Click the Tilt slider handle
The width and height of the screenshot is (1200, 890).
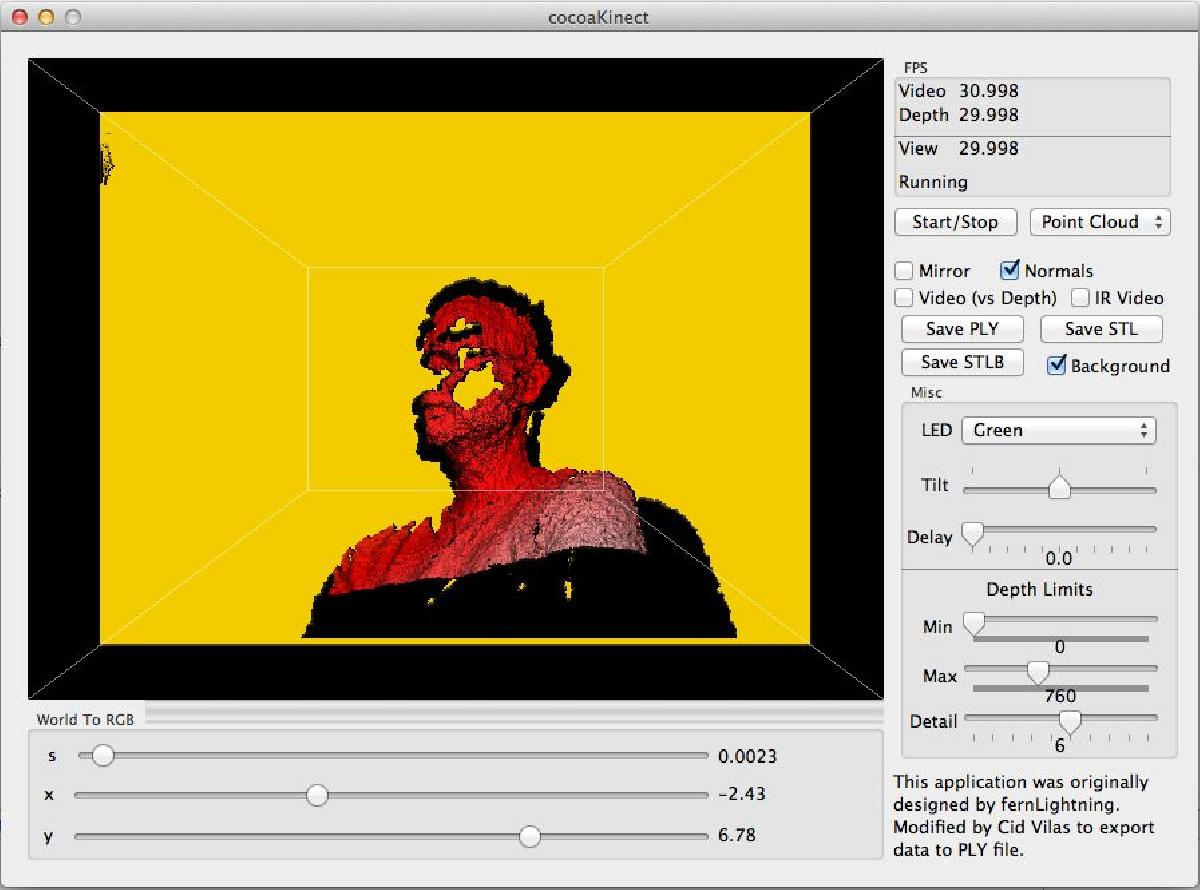pyautogui.click(x=1059, y=488)
